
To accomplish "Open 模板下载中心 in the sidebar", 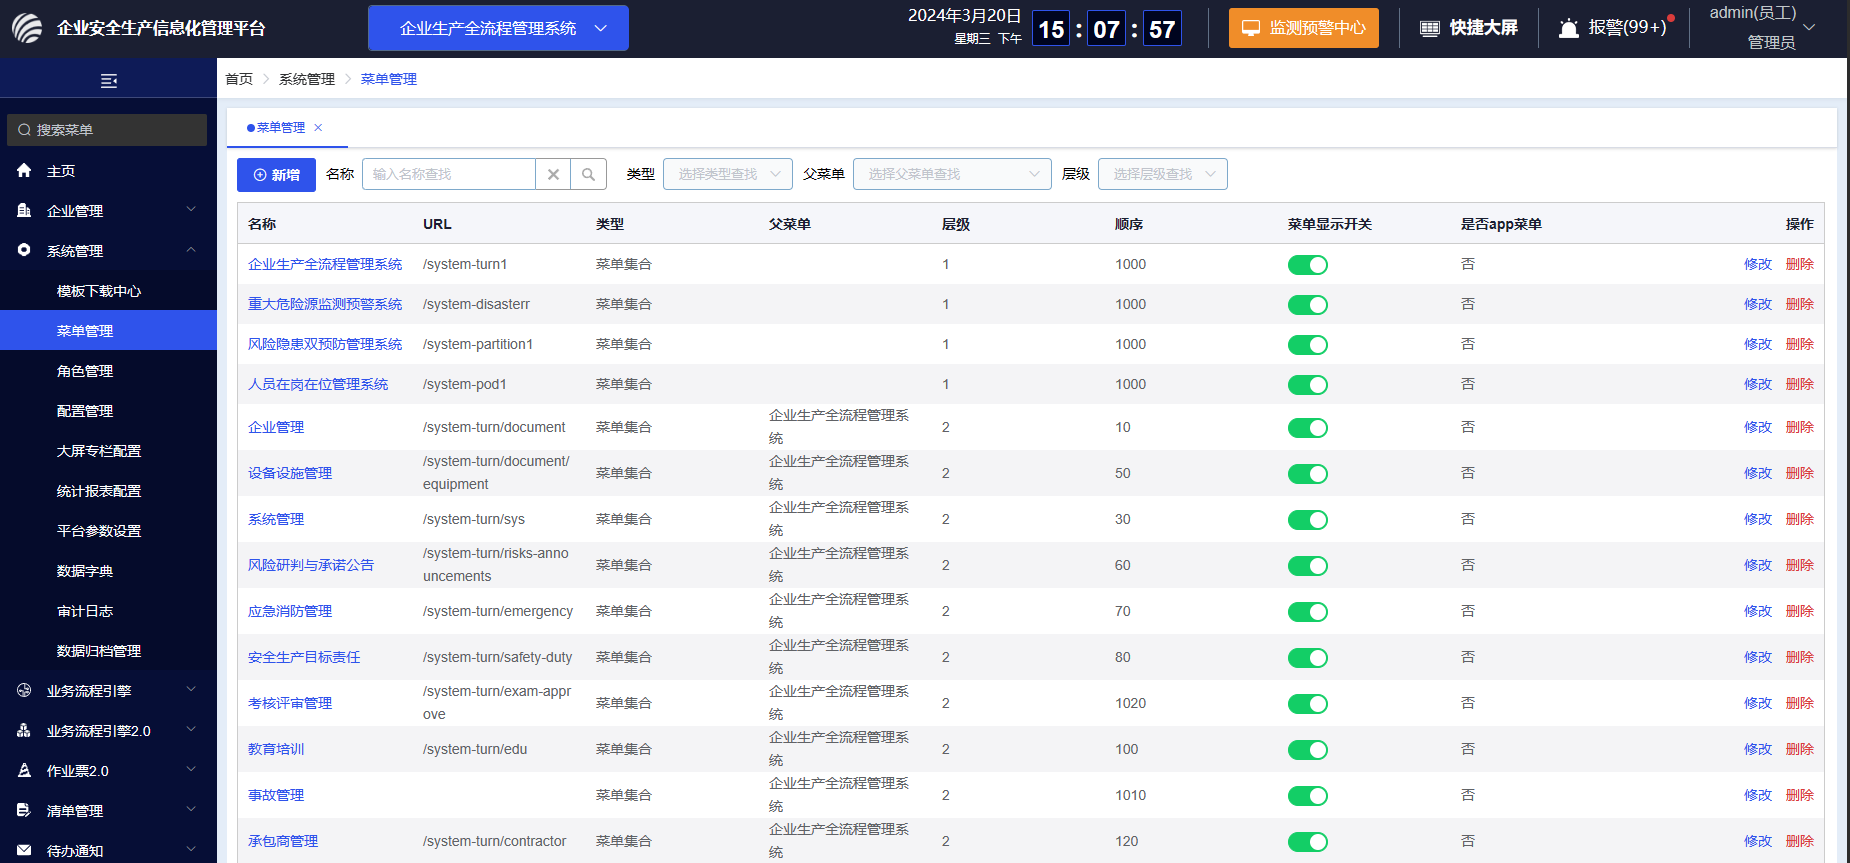I will [x=108, y=291].
